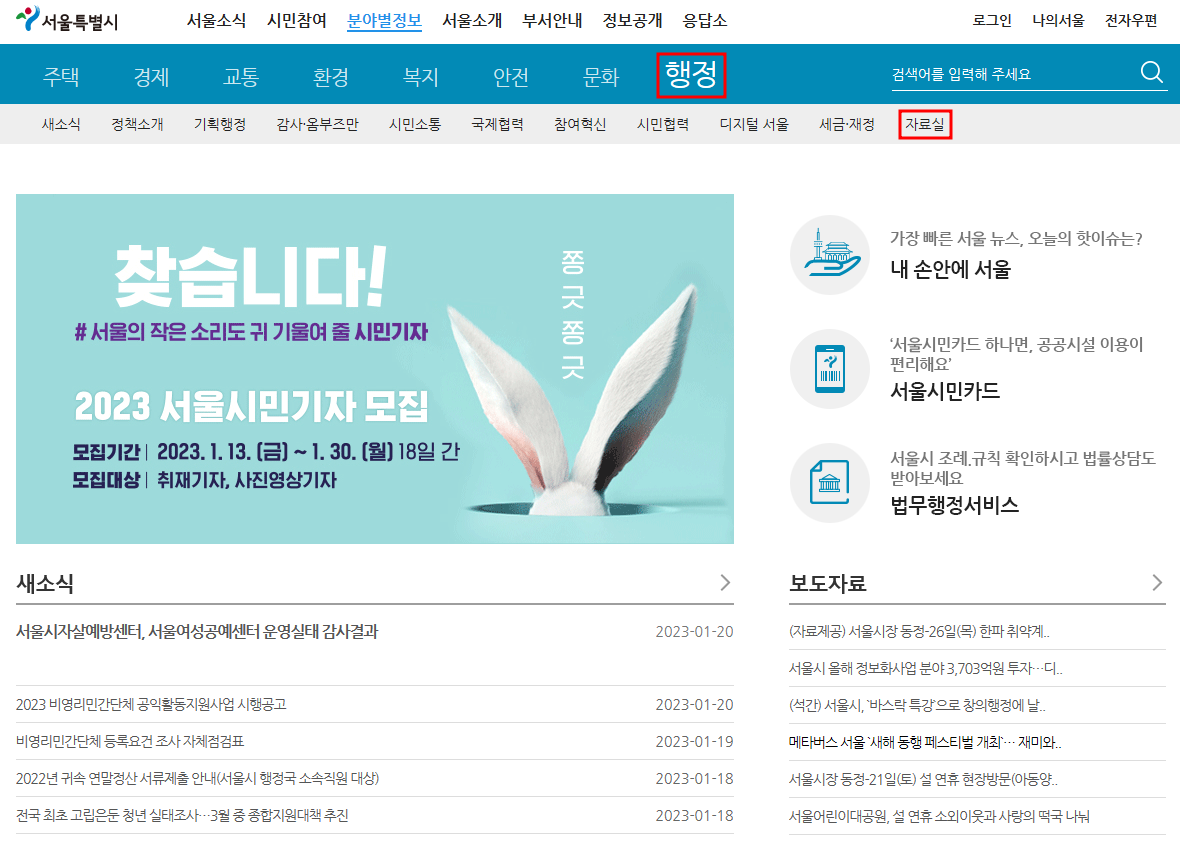1180x844 pixels.
Task: Expand the 보도자료 section arrow
Action: point(1157,582)
